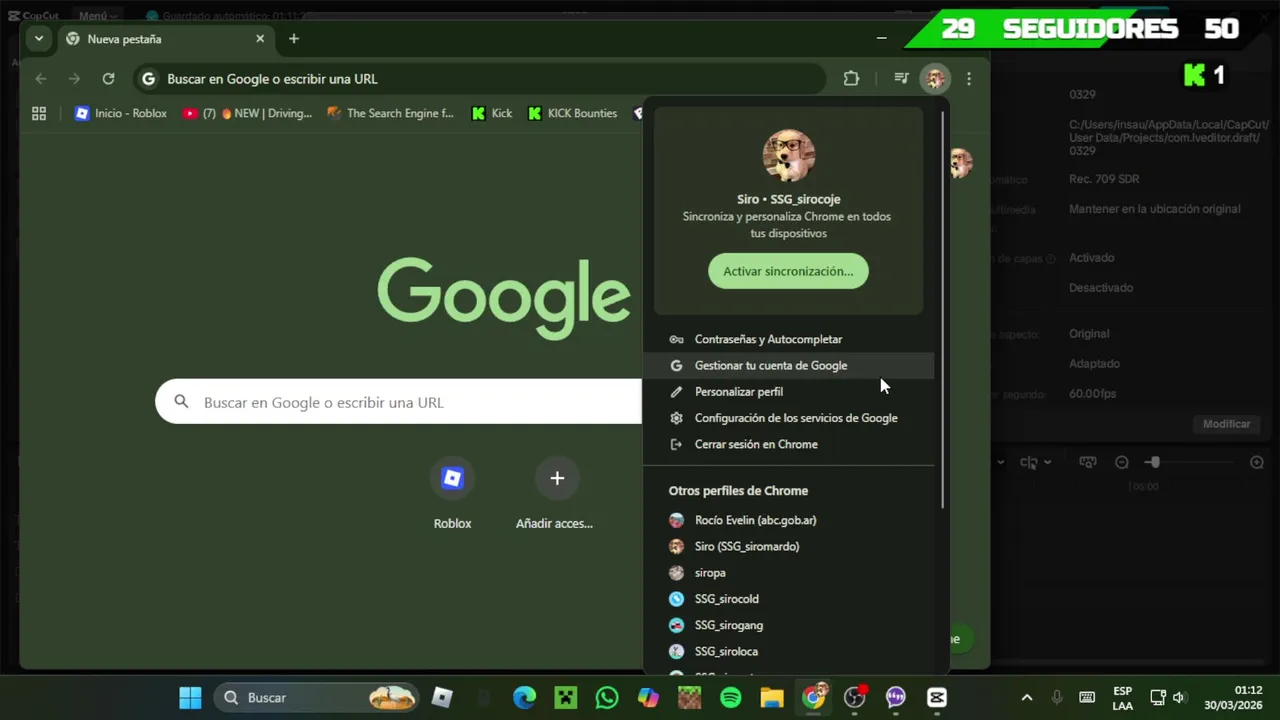The width and height of the screenshot is (1280, 720).
Task: Click the profile menu vertical scrollbar
Action: point(943,308)
